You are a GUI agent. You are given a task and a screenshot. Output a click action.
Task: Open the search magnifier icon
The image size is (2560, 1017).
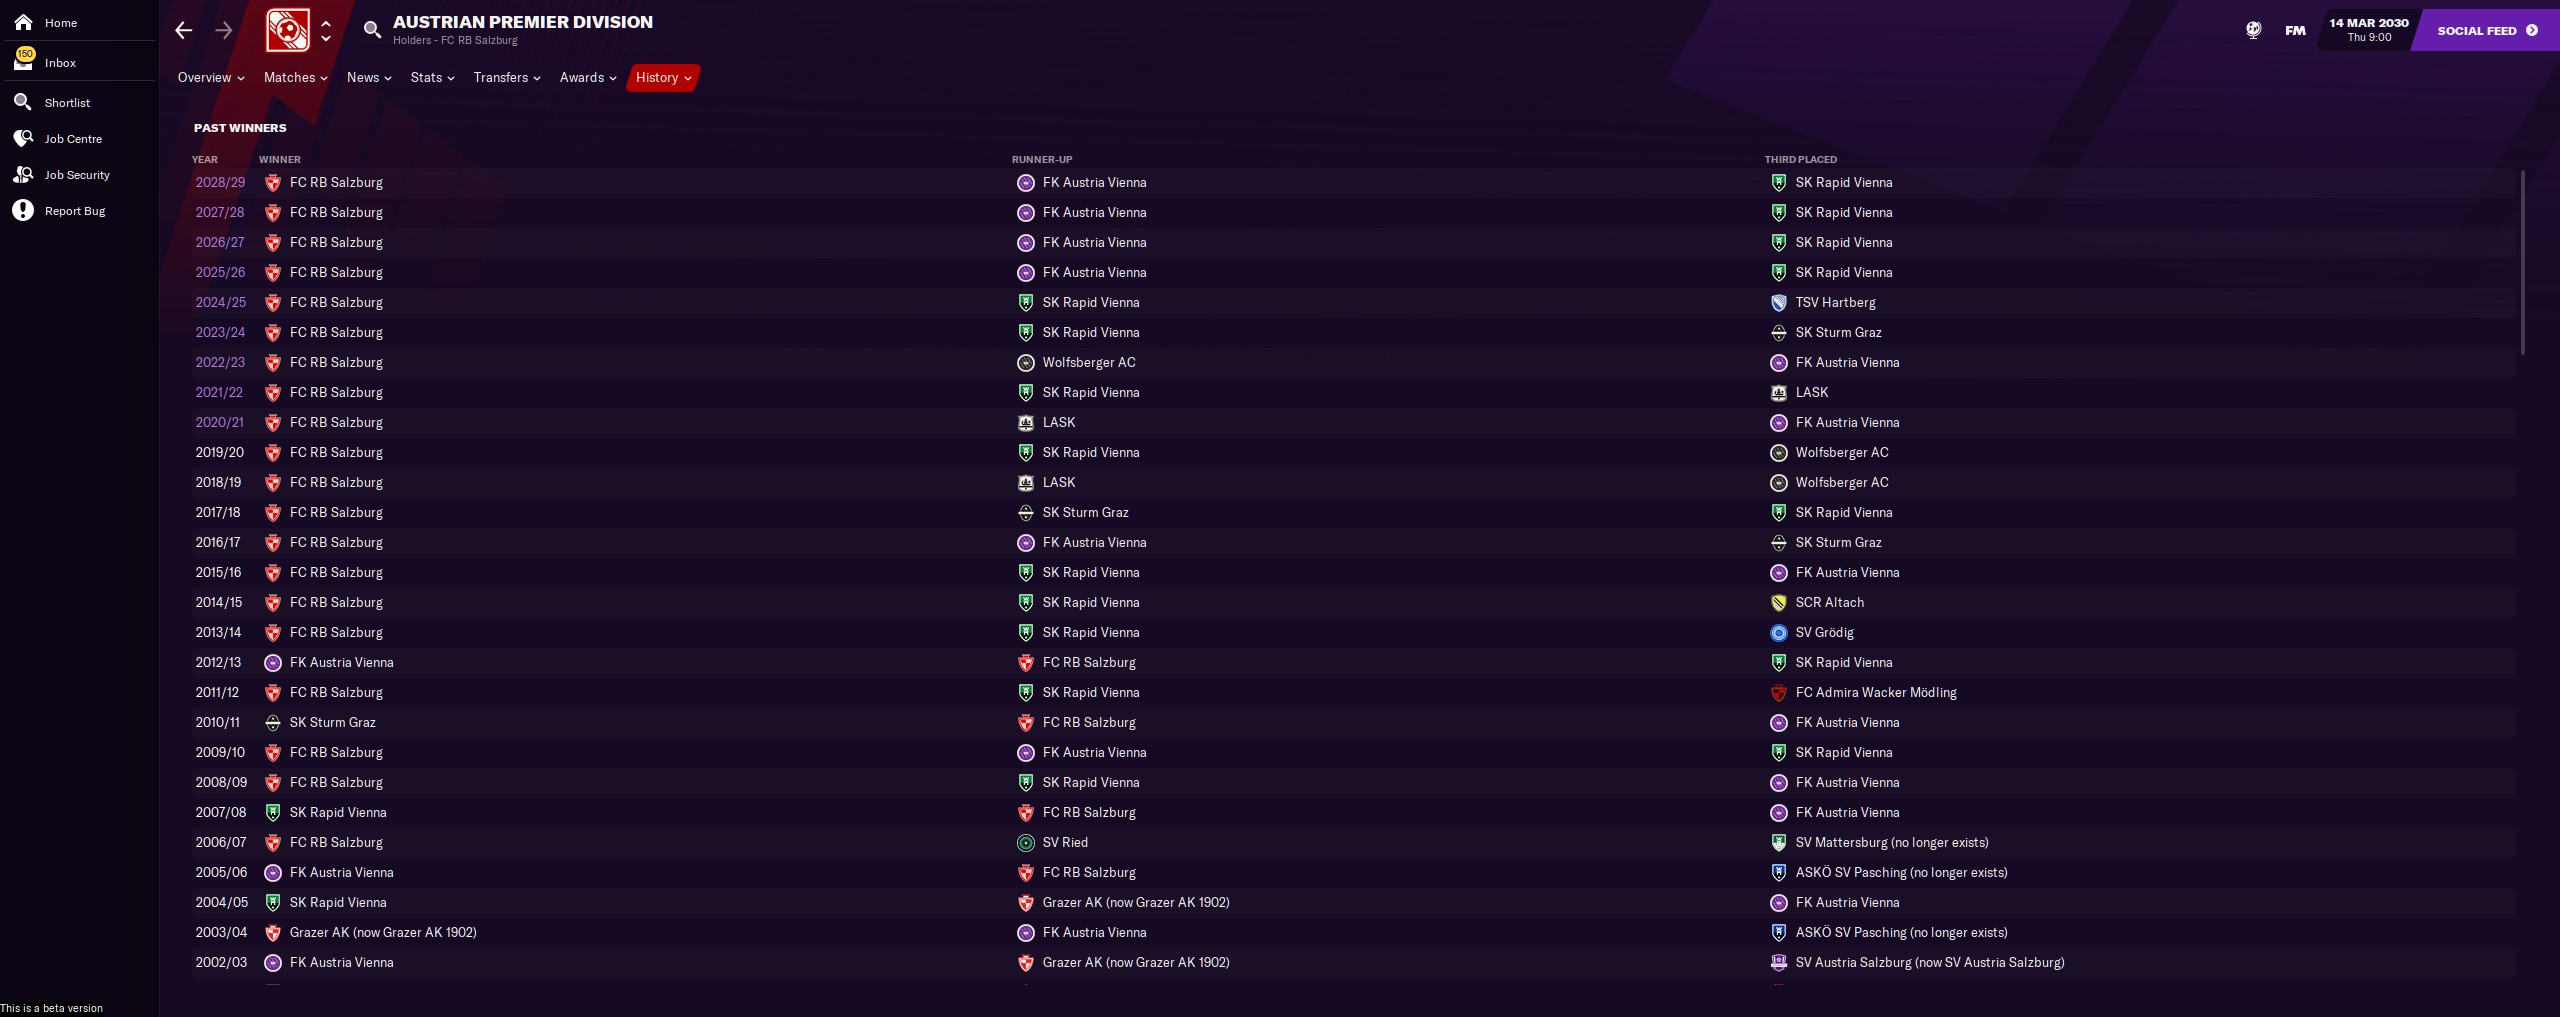pyautogui.click(x=372, y=30)
